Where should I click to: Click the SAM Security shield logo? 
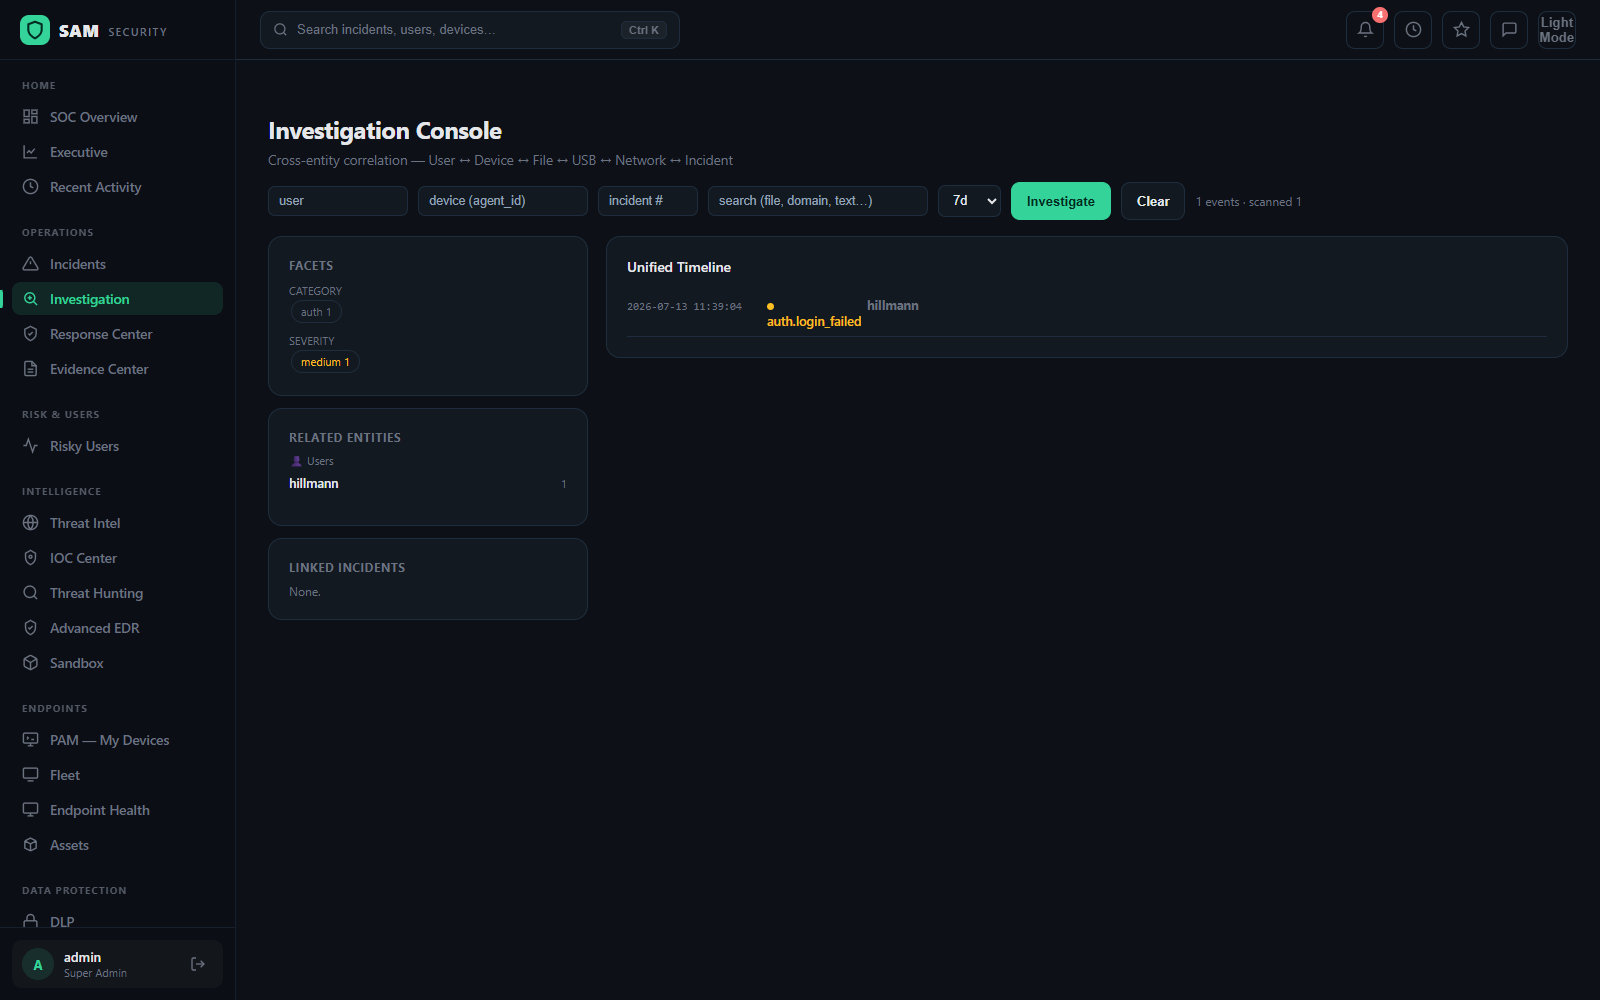35,30
